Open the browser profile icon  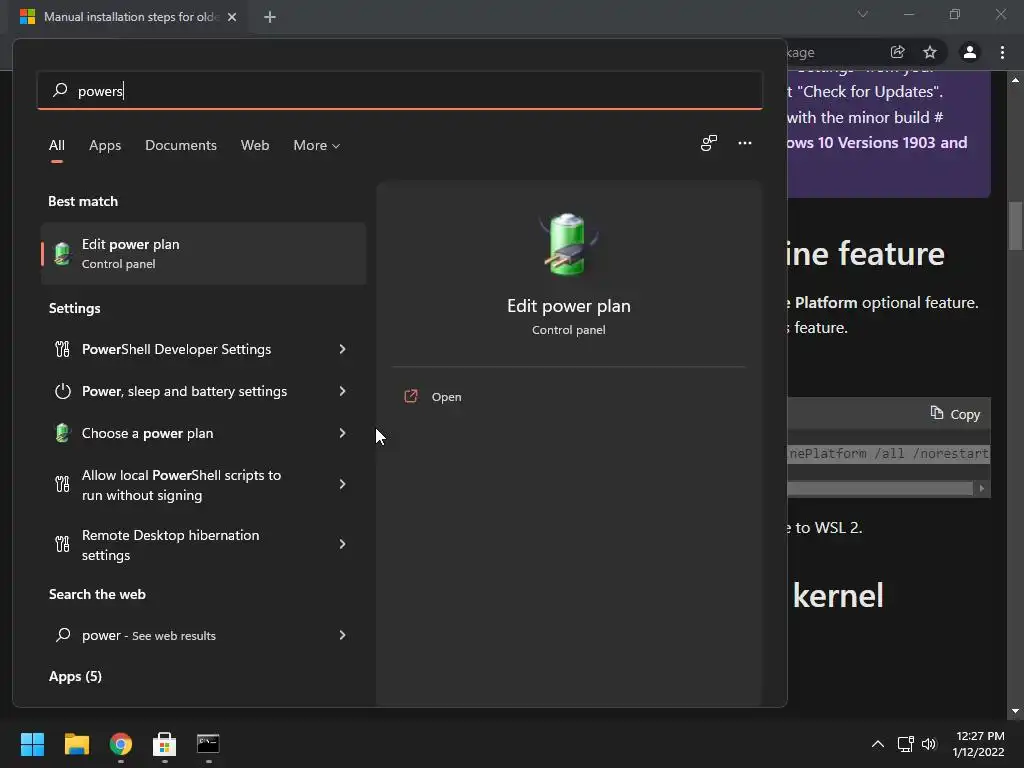970,52
